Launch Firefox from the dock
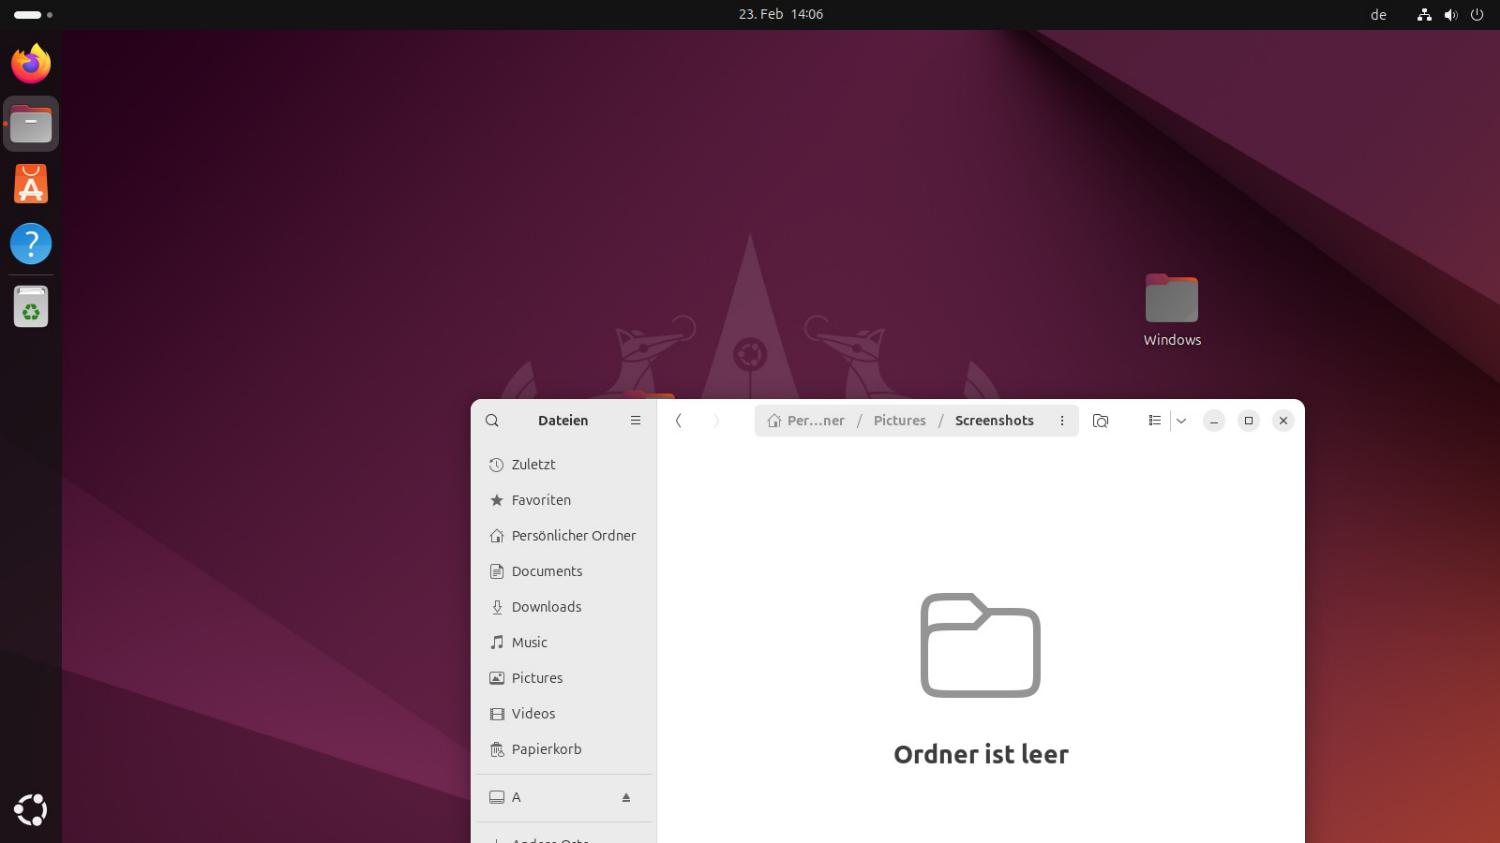The image size is (1500, 843). click(31, 65)
